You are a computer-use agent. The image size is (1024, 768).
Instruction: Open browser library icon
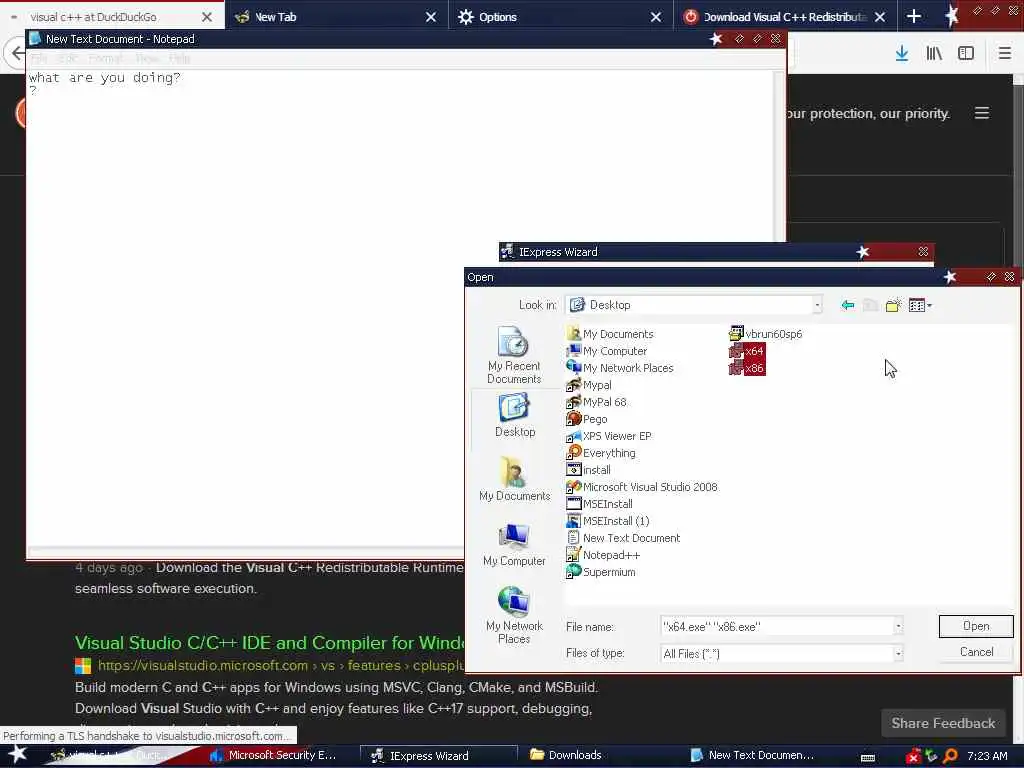pyautogui.click(x=934, y=54)
